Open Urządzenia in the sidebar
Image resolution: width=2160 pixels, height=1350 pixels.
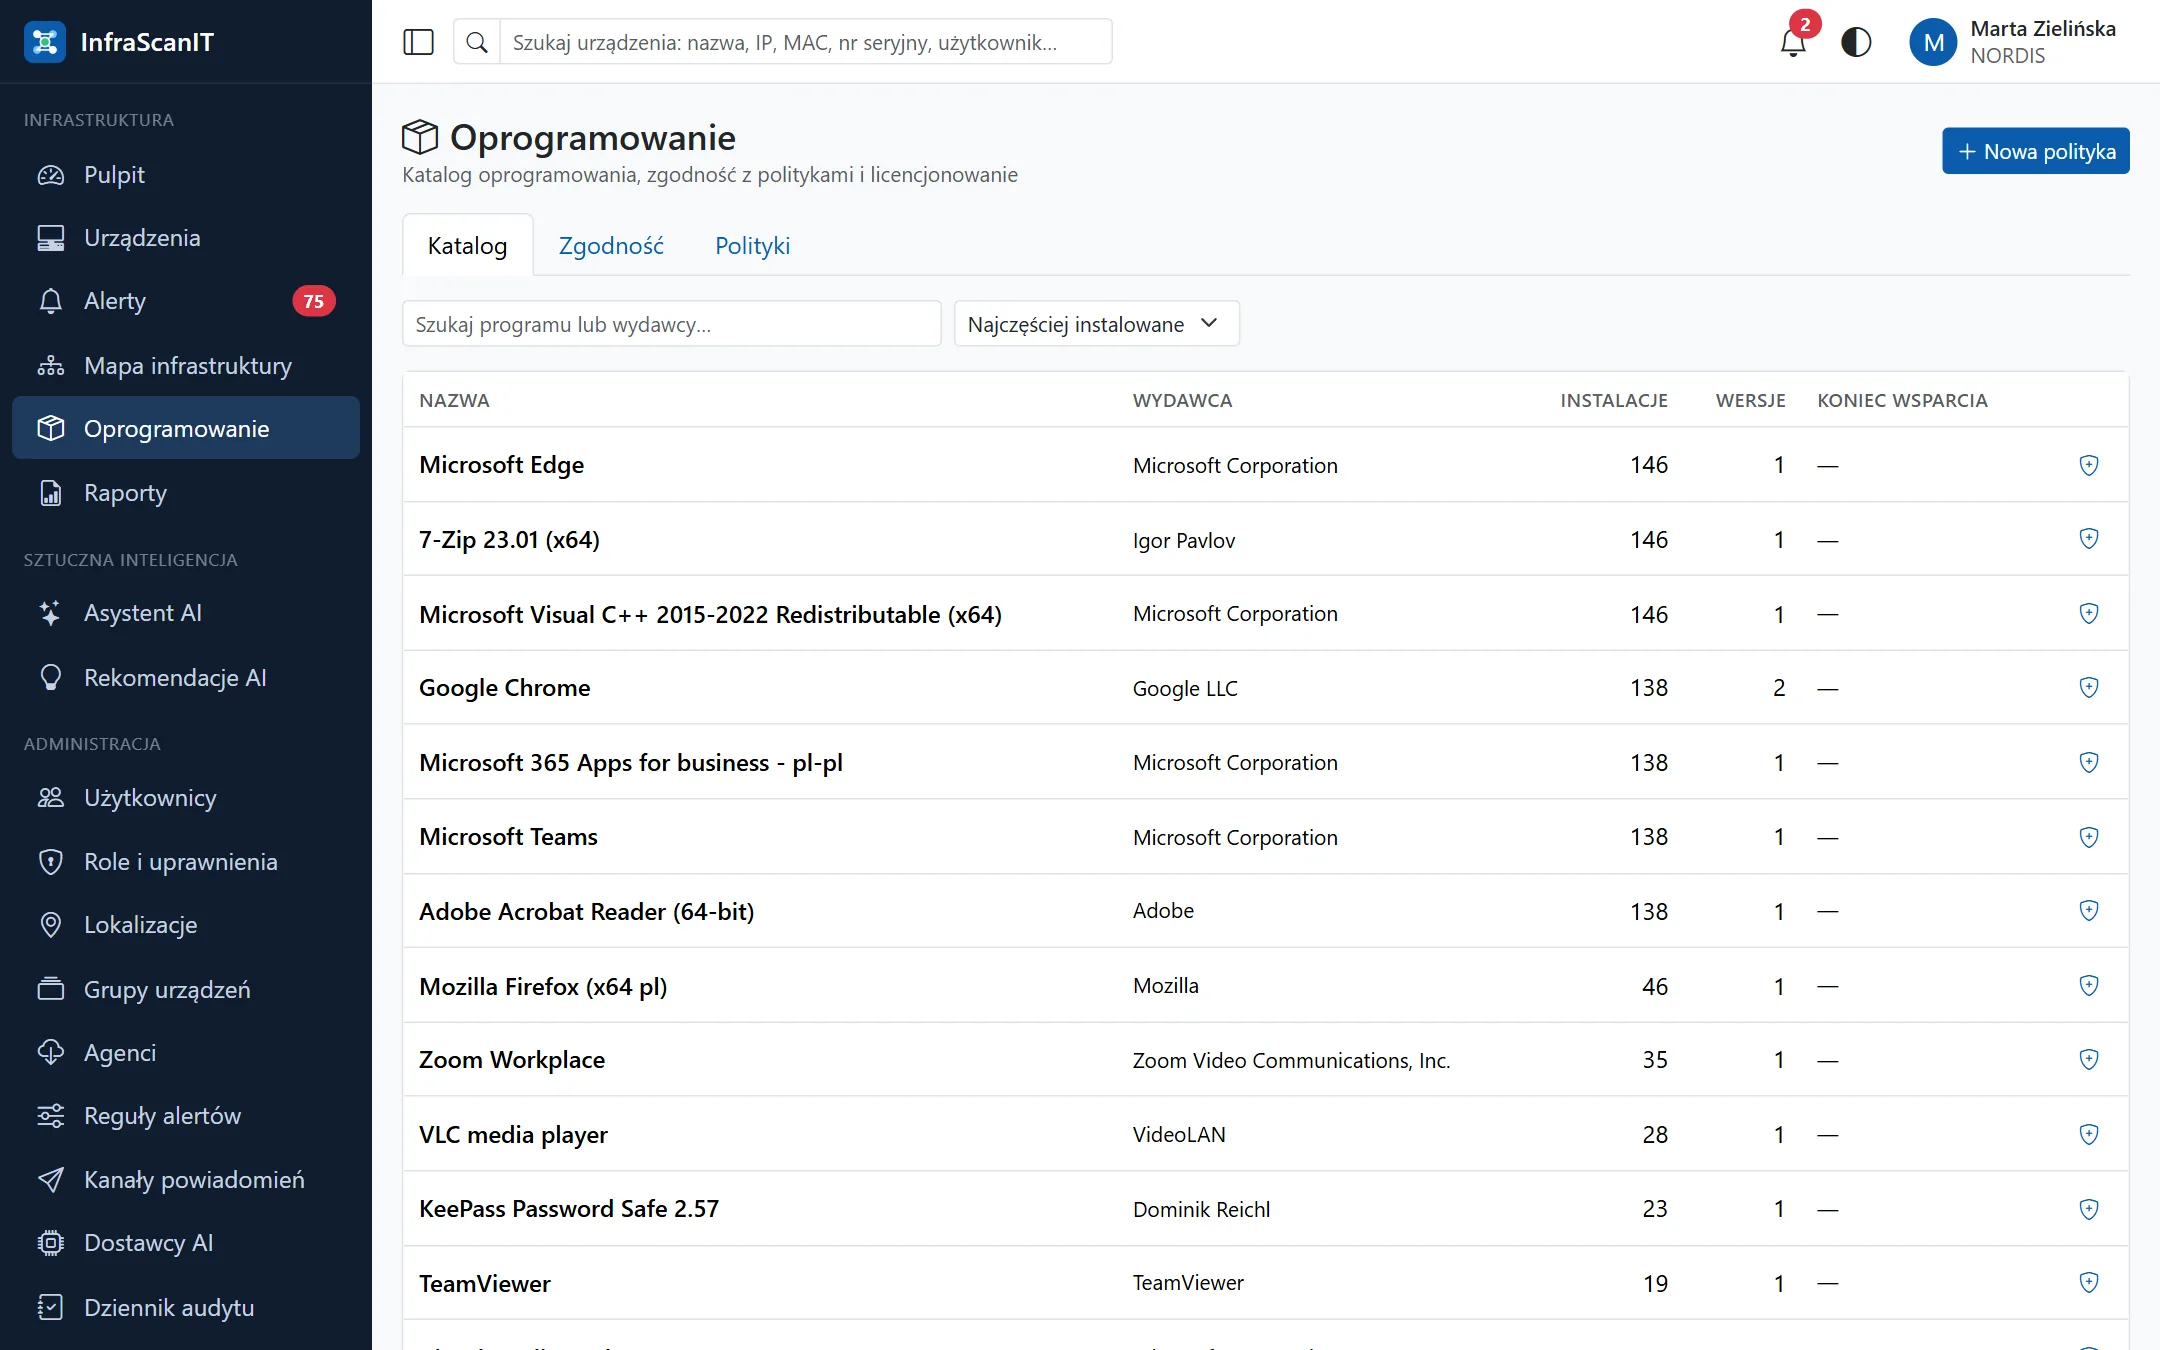click(x=186, y=238)
